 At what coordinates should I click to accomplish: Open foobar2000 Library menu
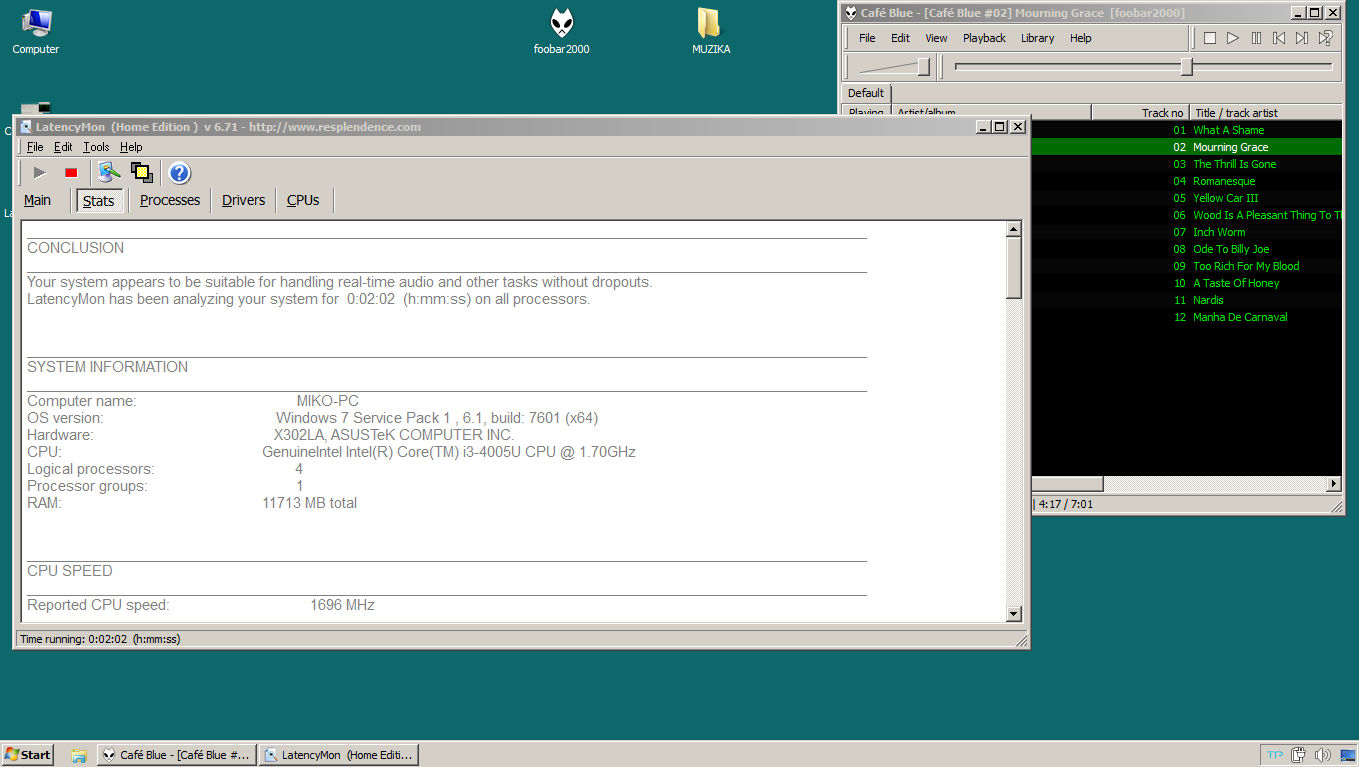pyautogui.click(x=1037, y=38)
